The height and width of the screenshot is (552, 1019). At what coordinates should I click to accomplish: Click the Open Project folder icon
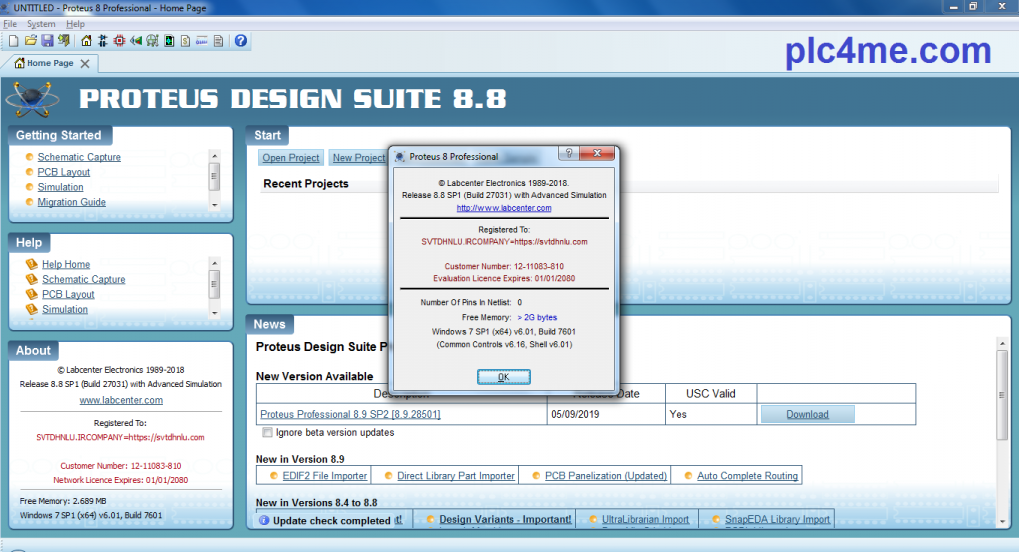[30, 41]
